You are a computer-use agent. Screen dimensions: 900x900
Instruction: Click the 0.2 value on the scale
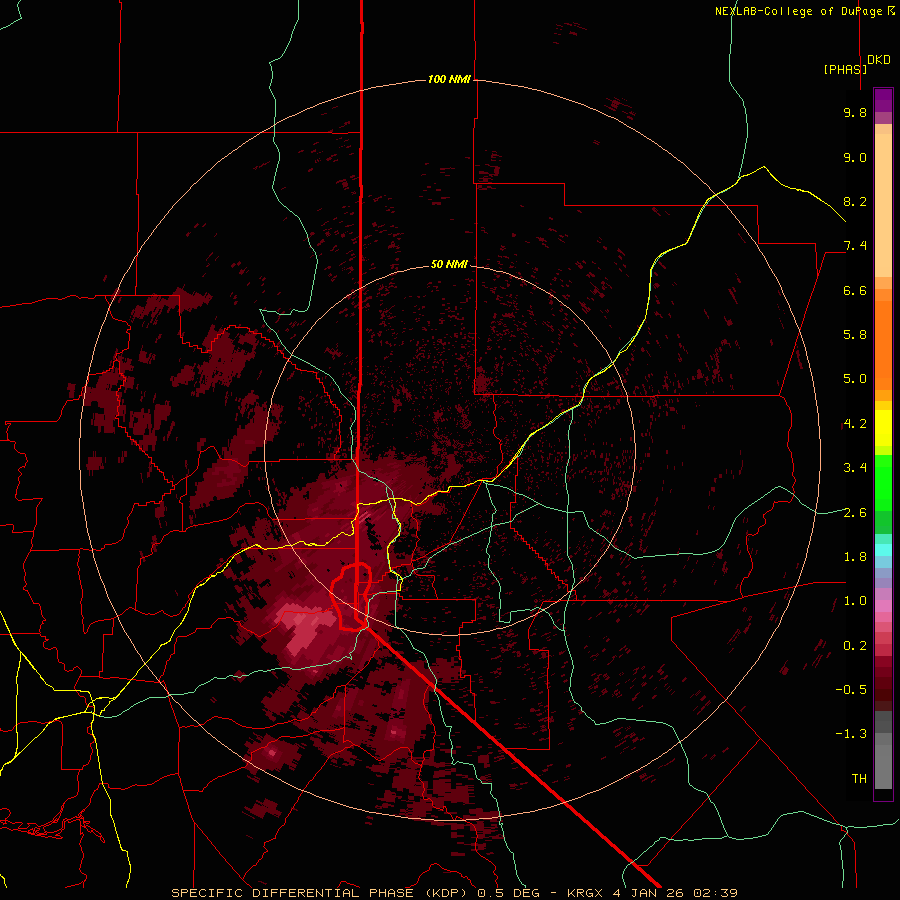point(855,646)
